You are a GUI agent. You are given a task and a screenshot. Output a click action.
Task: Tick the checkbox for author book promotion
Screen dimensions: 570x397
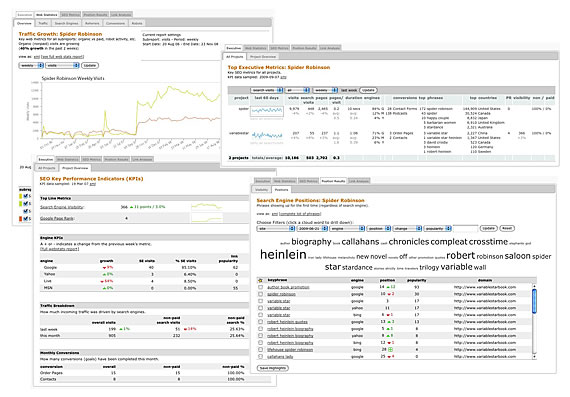click(260, 287)
